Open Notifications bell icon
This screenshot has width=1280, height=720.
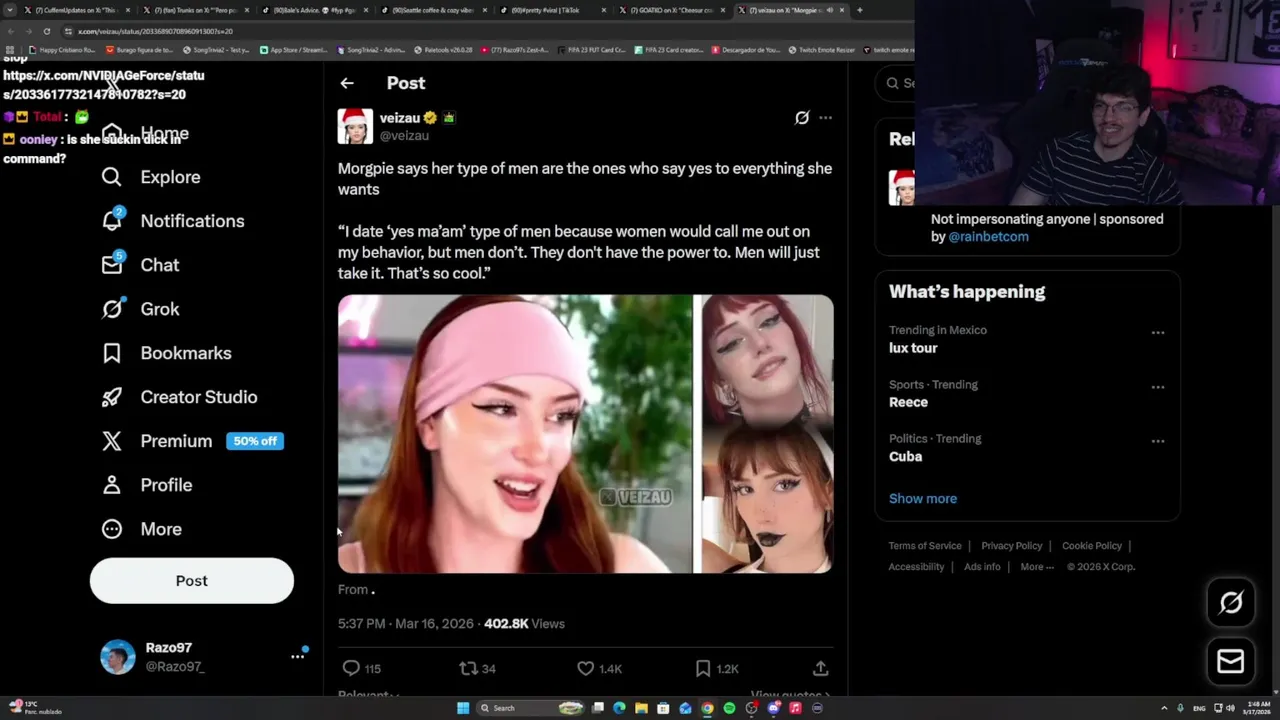click(112, 220)
